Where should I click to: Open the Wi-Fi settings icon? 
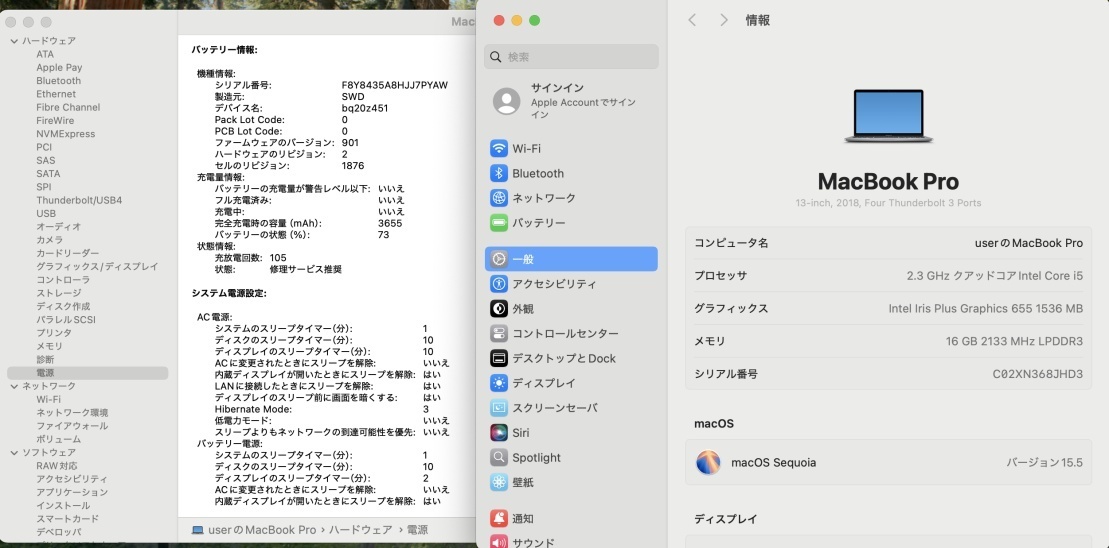[x=499, y=148]
